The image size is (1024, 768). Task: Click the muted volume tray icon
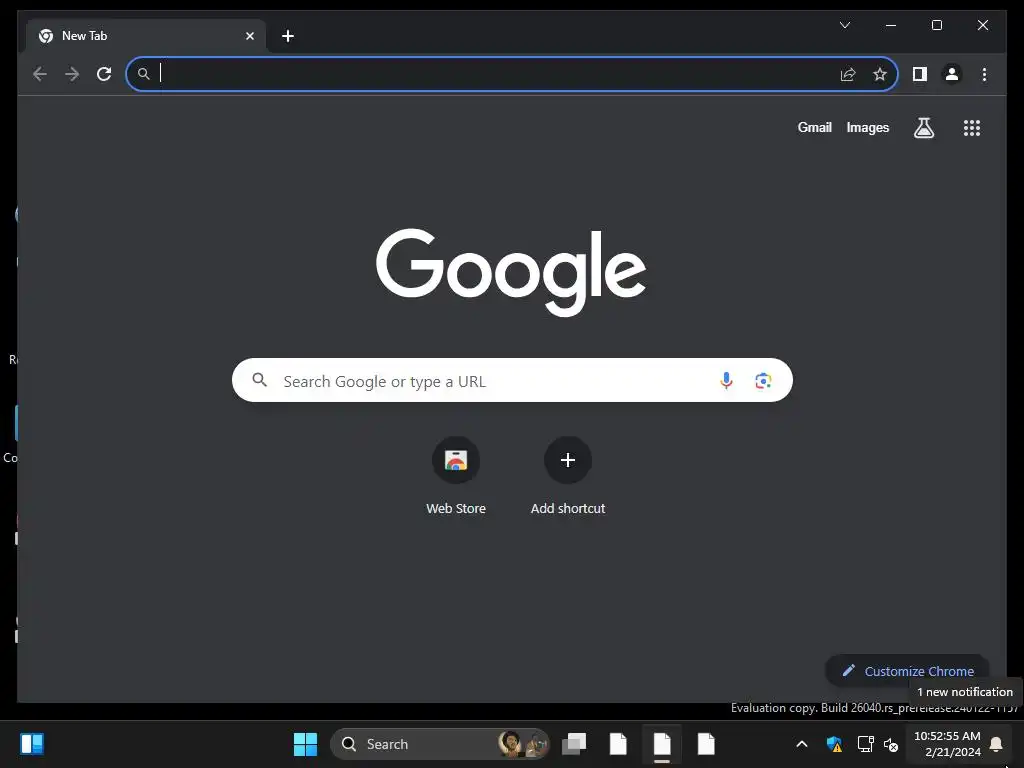pos(891,744)
